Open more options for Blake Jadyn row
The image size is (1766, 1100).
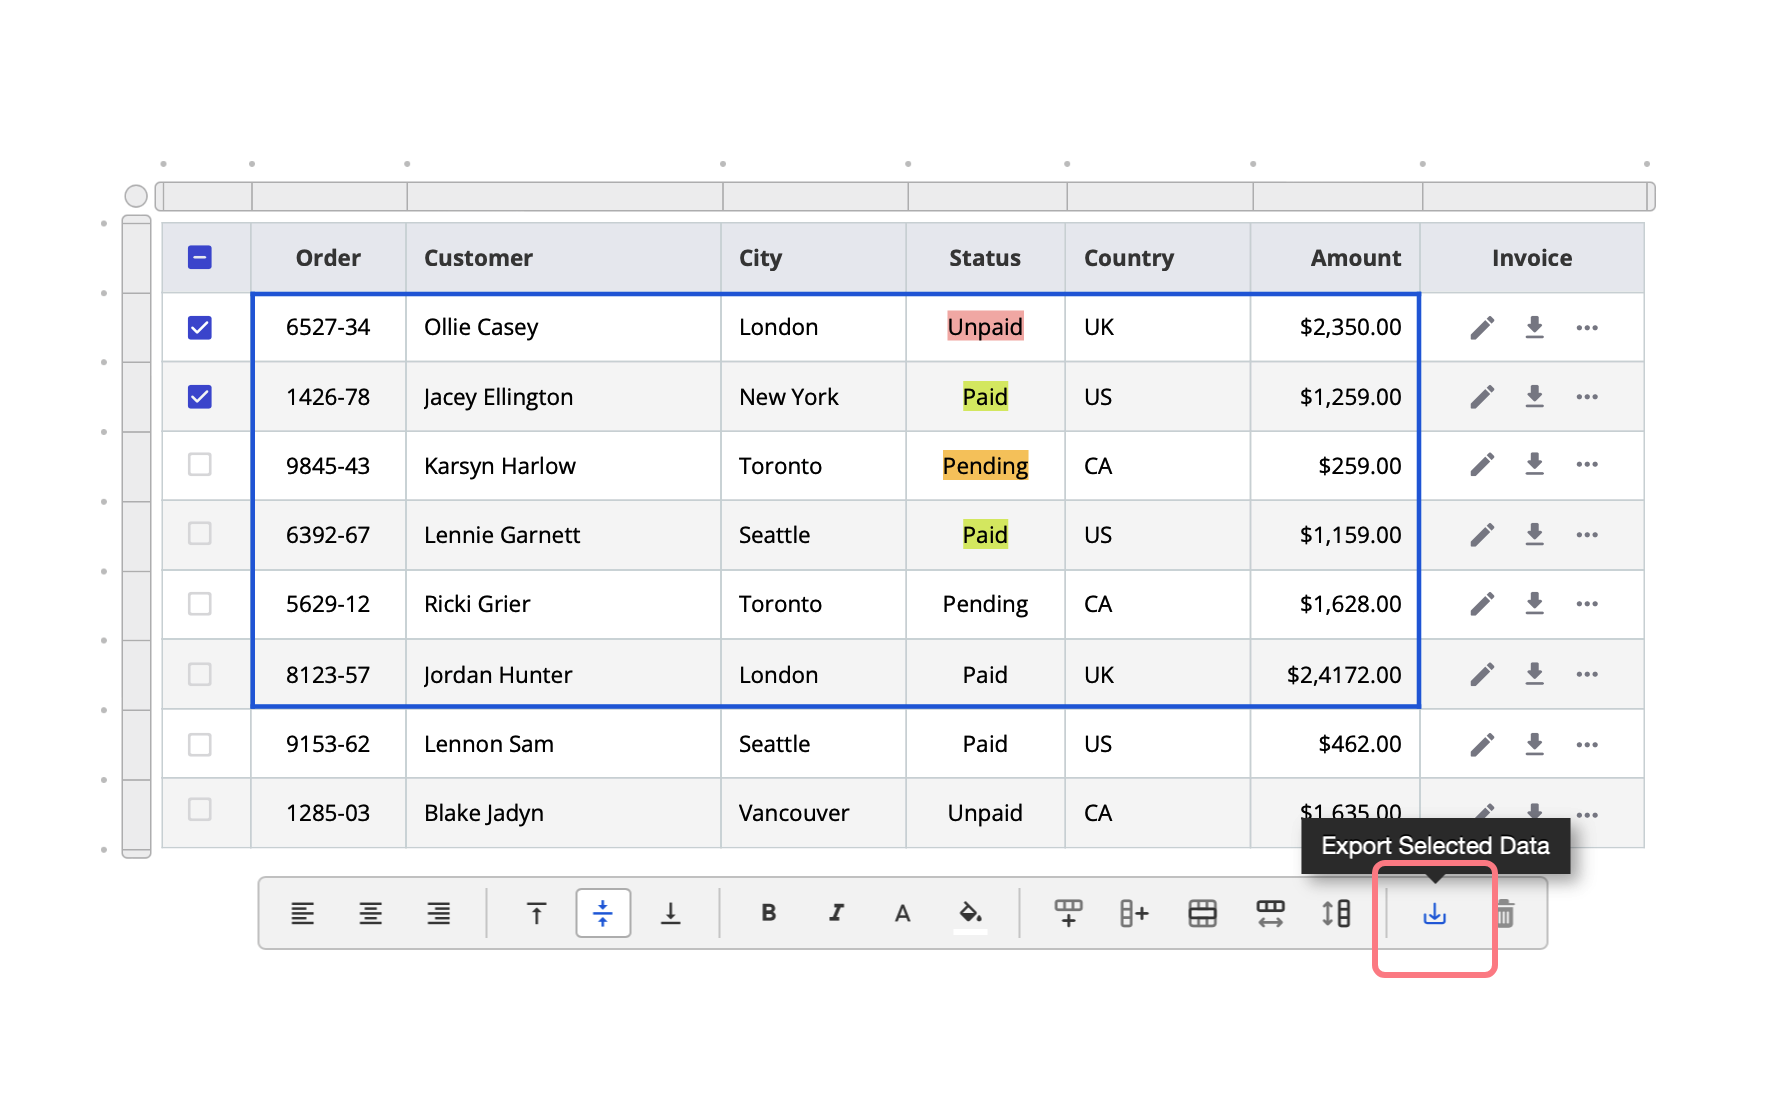point(1587,813)
